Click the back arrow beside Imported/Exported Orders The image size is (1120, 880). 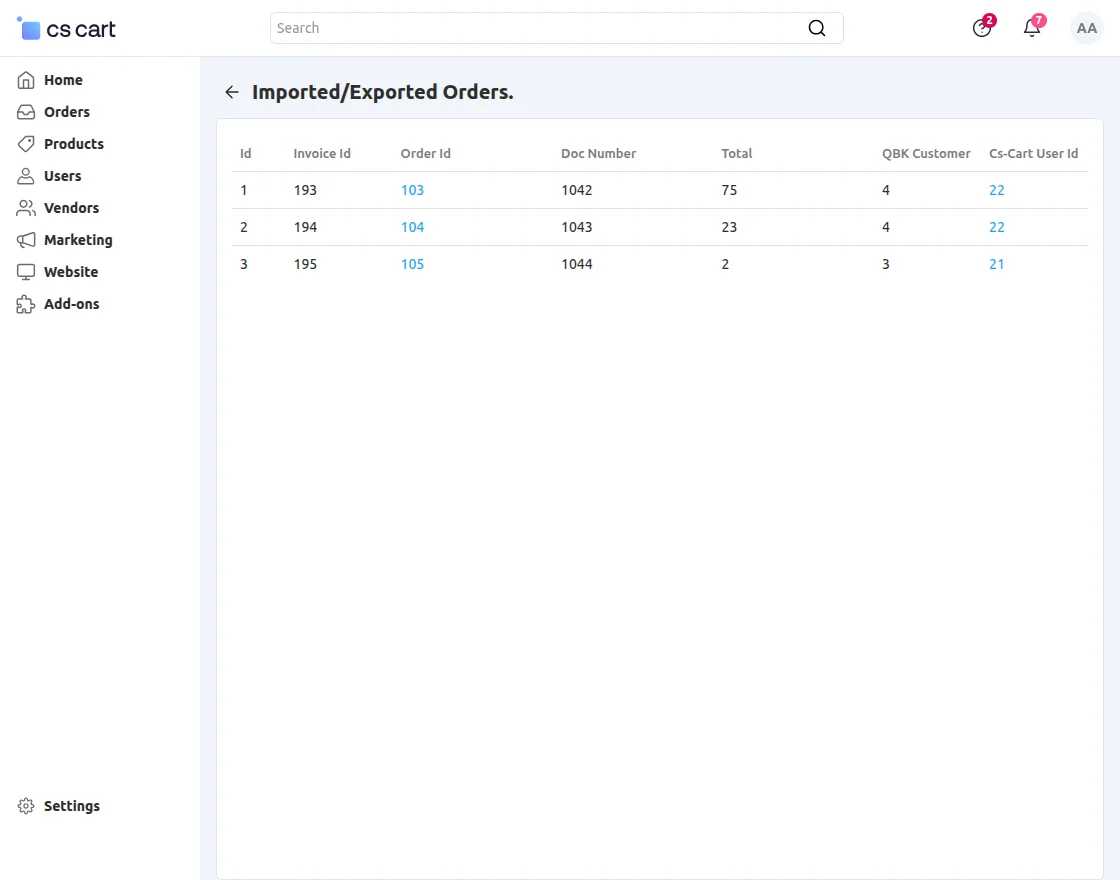point(232,92)
